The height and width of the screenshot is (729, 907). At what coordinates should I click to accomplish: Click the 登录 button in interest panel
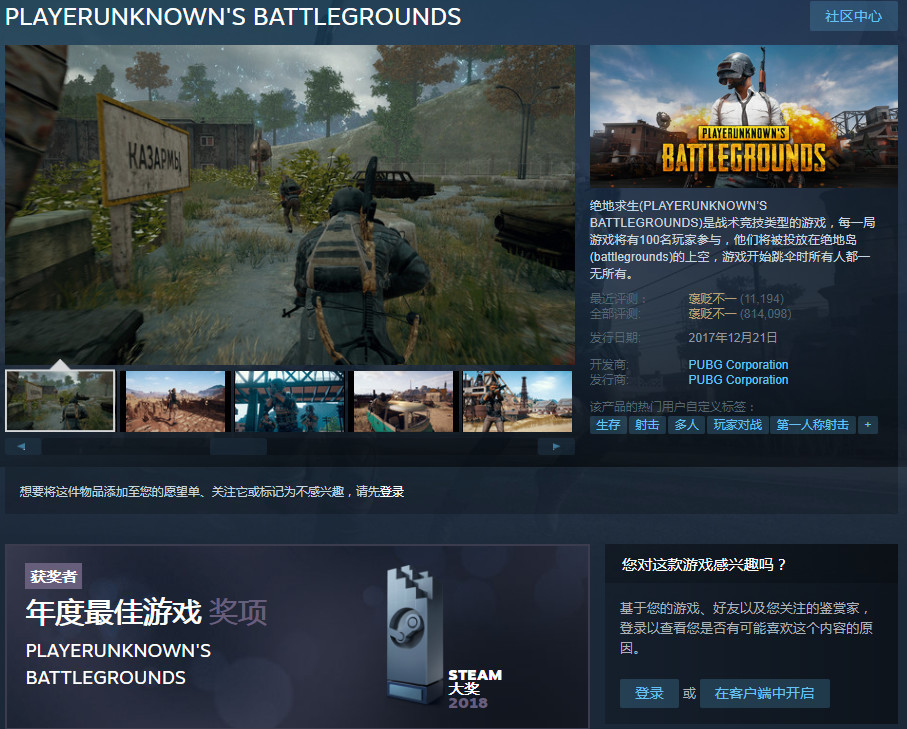point(649,693)
